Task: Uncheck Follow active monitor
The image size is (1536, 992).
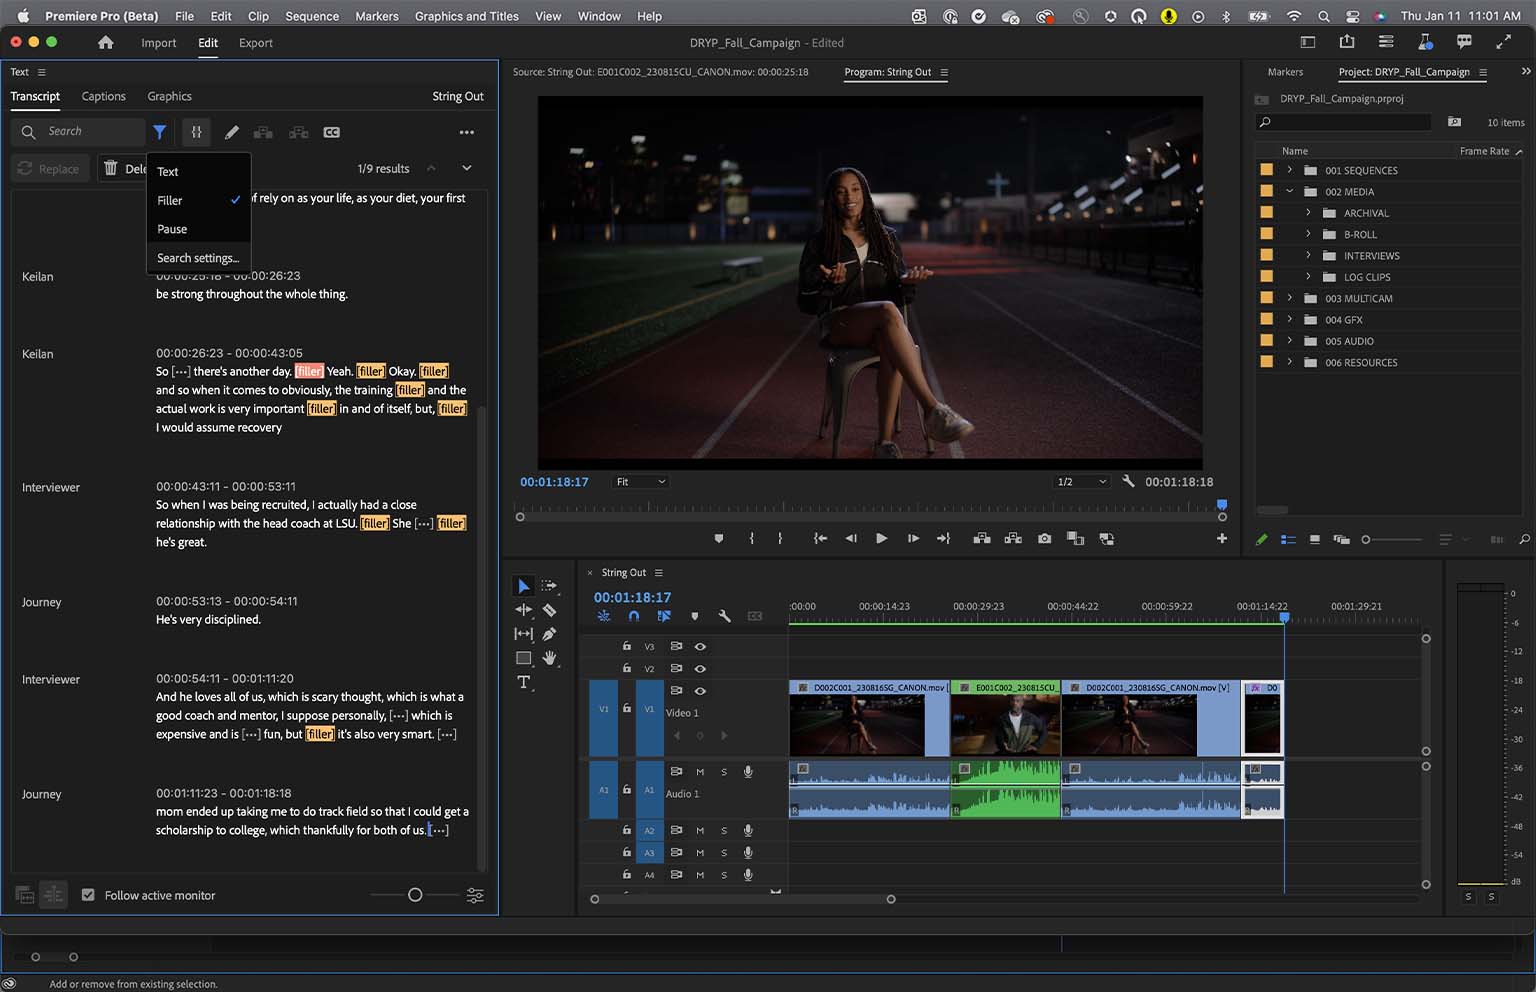Action: (89, 895)
